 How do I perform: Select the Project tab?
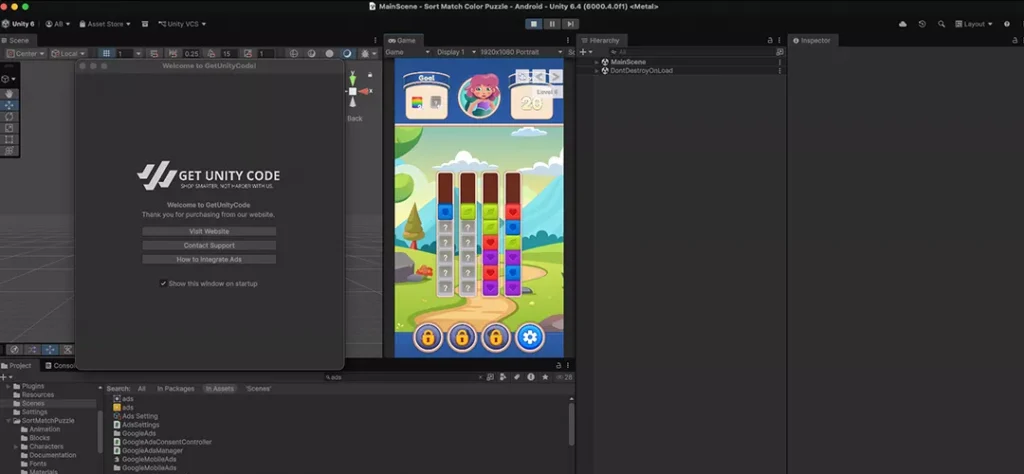click(17, 366)
